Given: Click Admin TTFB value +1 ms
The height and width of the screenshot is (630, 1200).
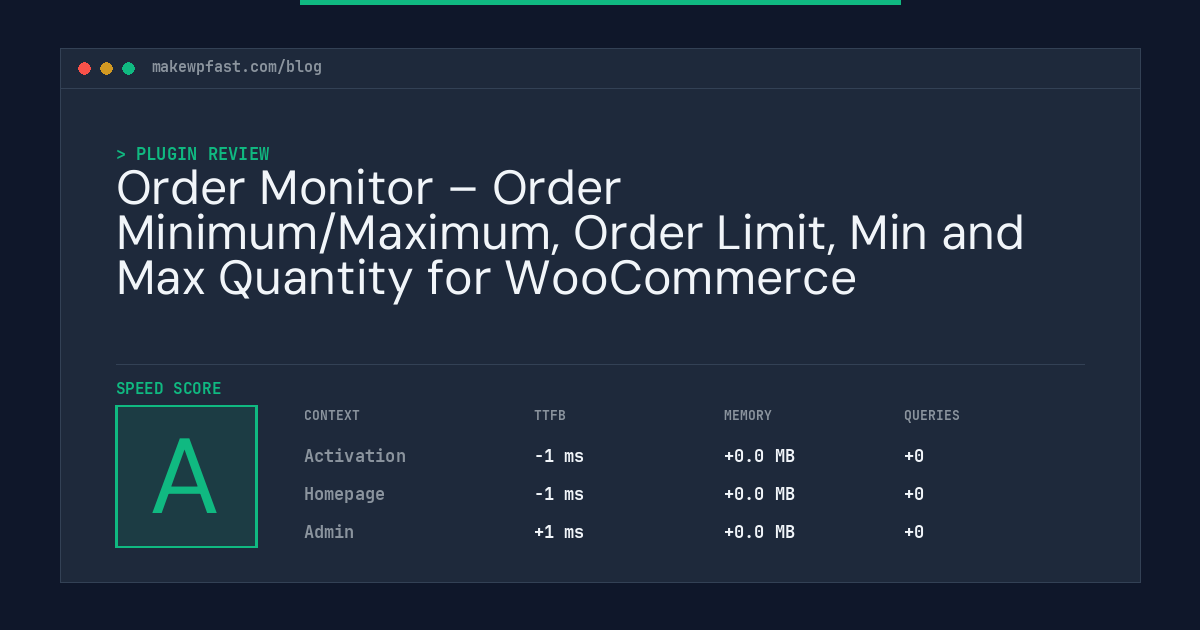Looking at the screenshot, I should coord(559,532).
